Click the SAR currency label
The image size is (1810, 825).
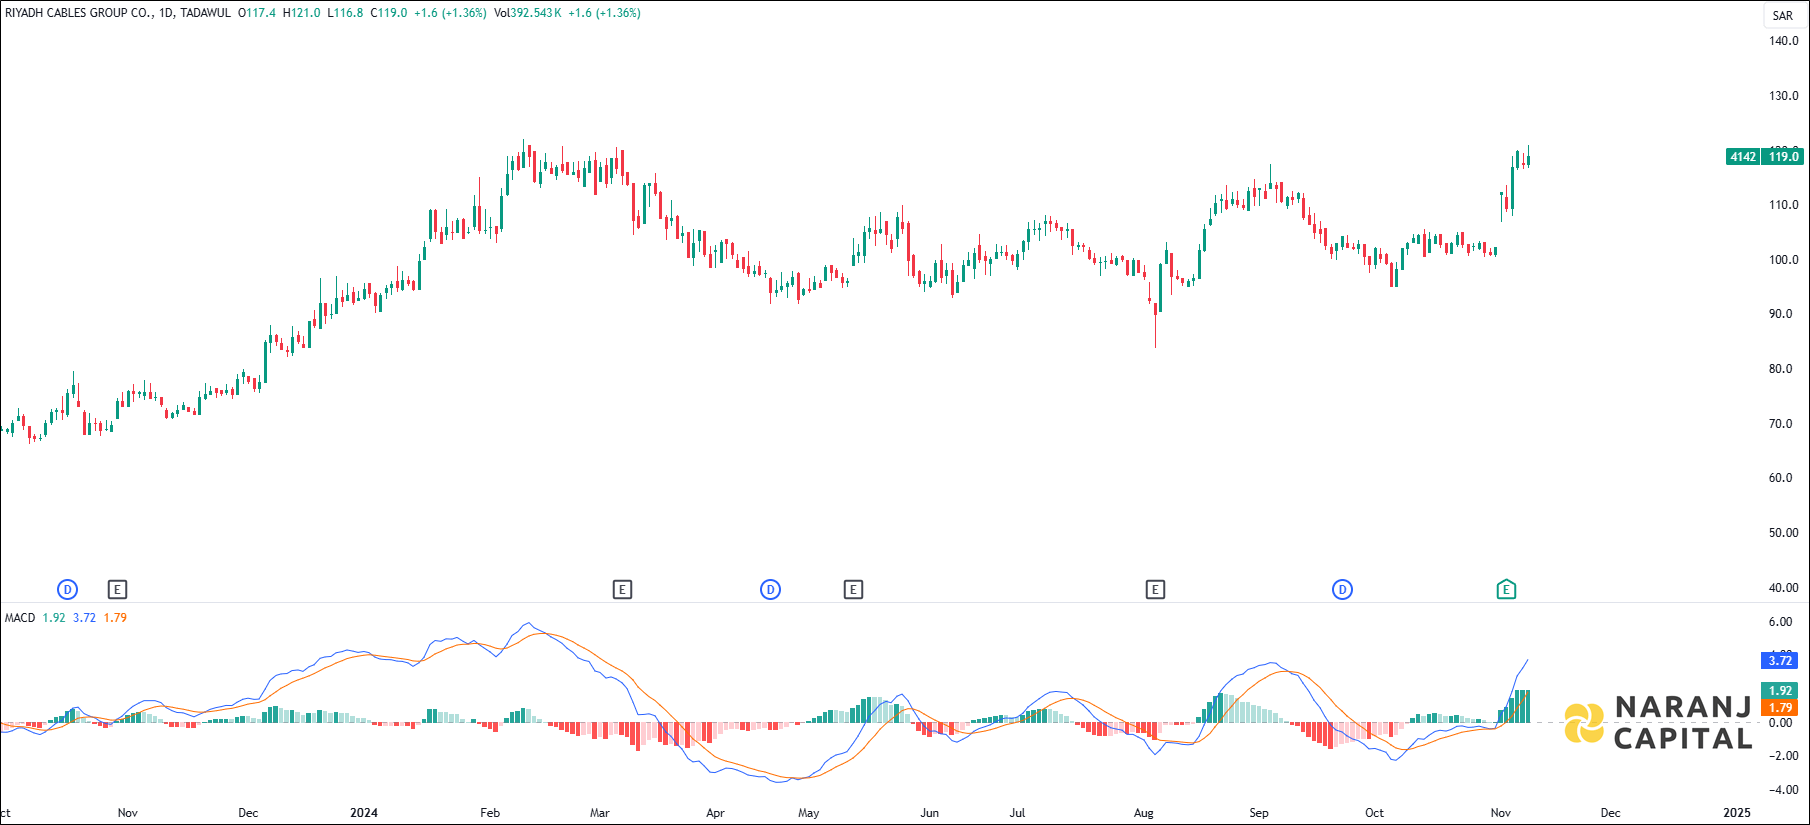click(1783, 16)
